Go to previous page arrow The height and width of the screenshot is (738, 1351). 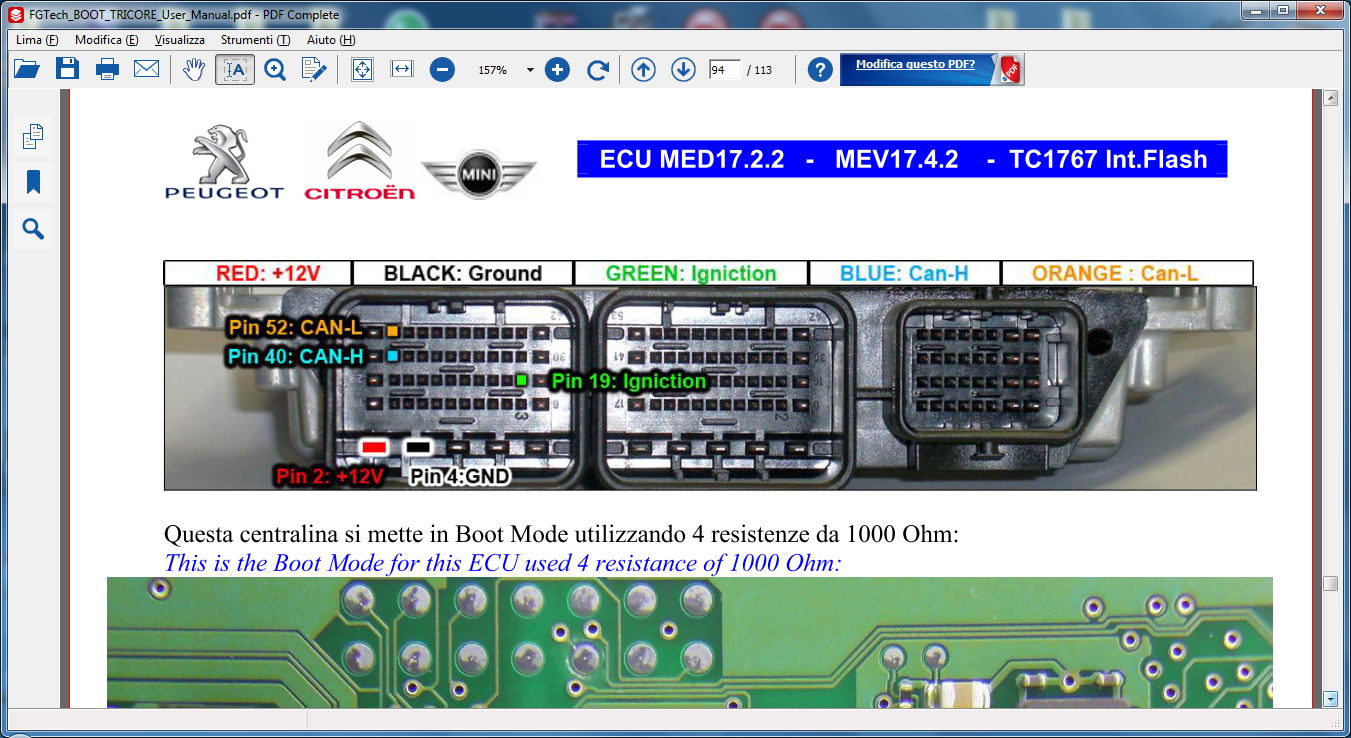pos(644,70)
